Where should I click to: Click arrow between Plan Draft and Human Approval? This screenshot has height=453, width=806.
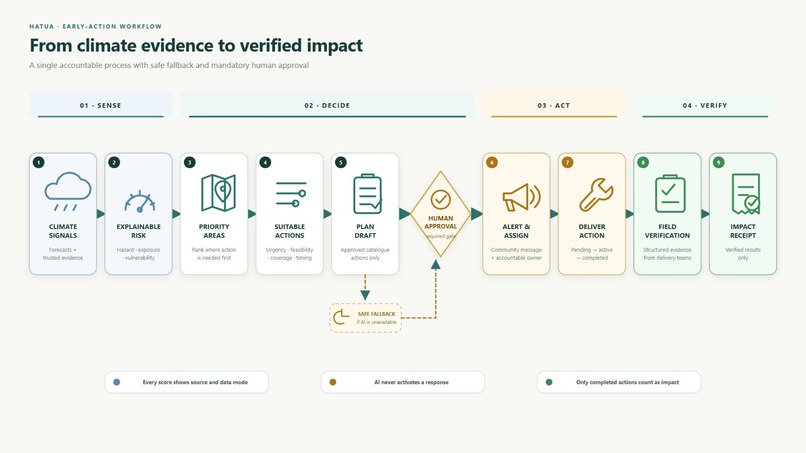[x=405, y=214]
